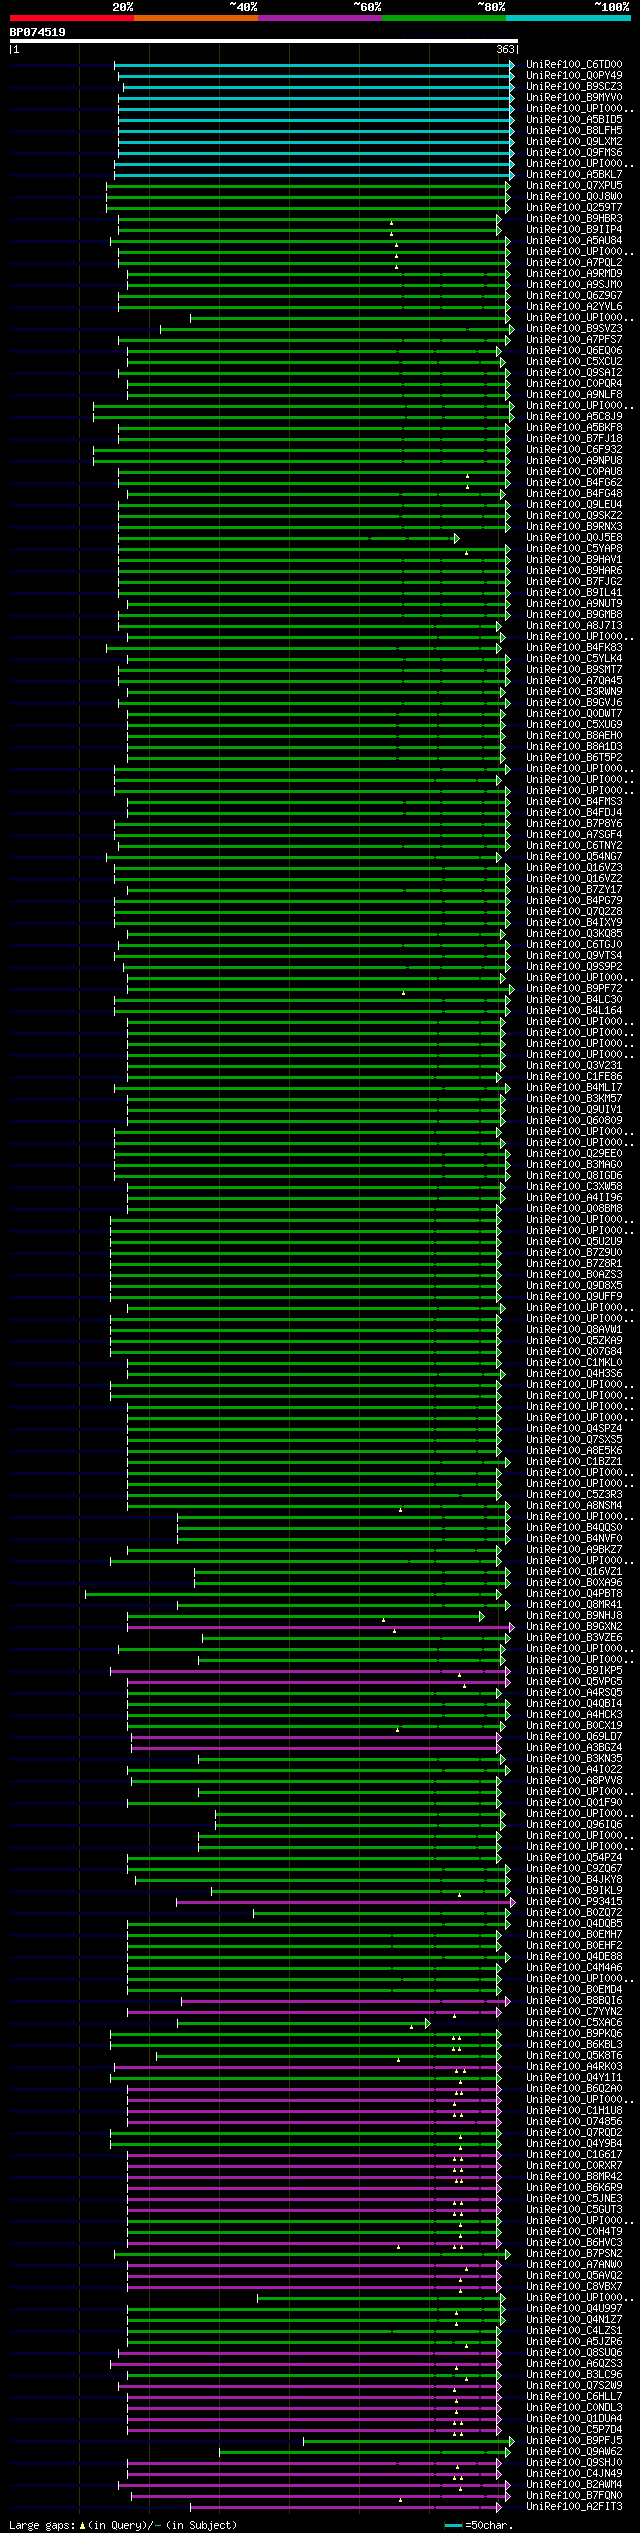Select hit label UniRef100_Q8IGD6
Image resolution: width=640 pixels, height=2533 pixels.
574,1176
